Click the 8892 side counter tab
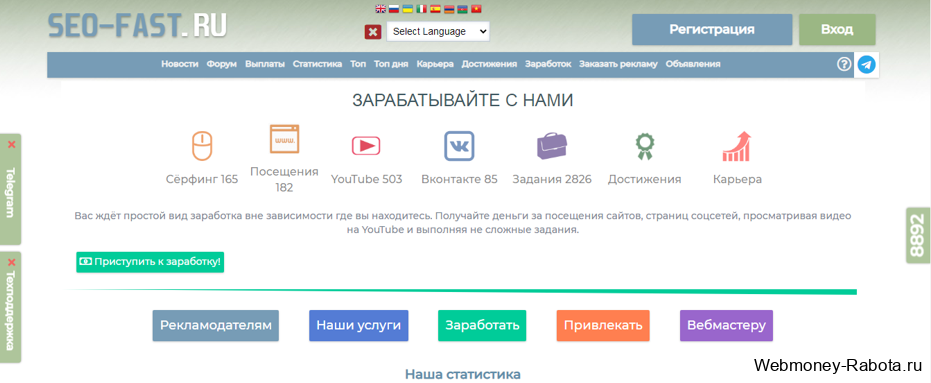931x383 pixels. coord(919,235)
